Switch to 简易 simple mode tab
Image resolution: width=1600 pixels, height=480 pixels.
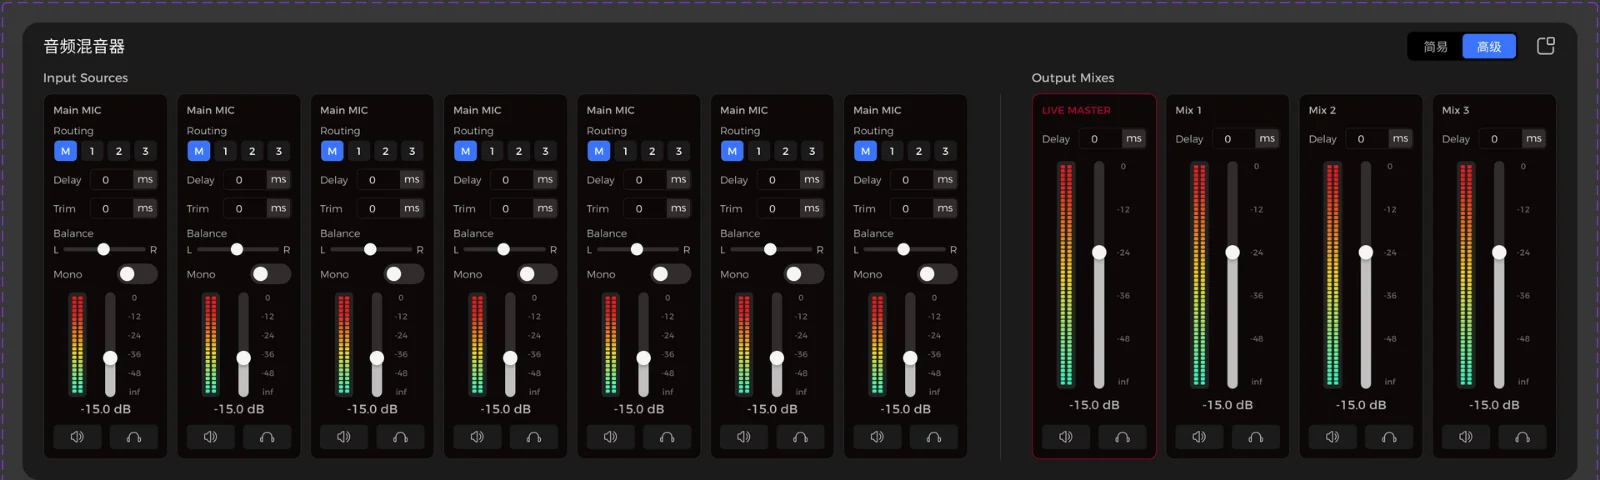click(x=1436, y=46)
